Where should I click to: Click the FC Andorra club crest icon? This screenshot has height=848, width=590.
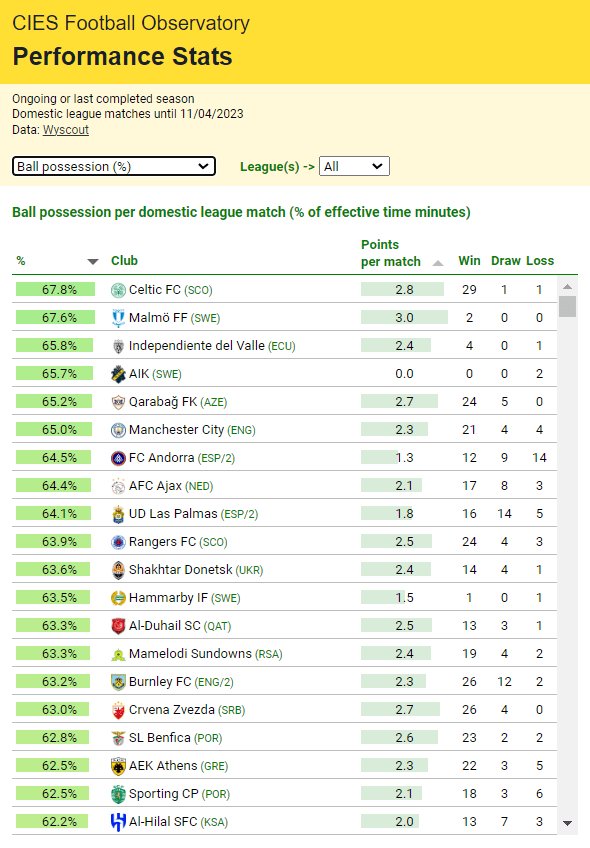(x=118, y=458)
